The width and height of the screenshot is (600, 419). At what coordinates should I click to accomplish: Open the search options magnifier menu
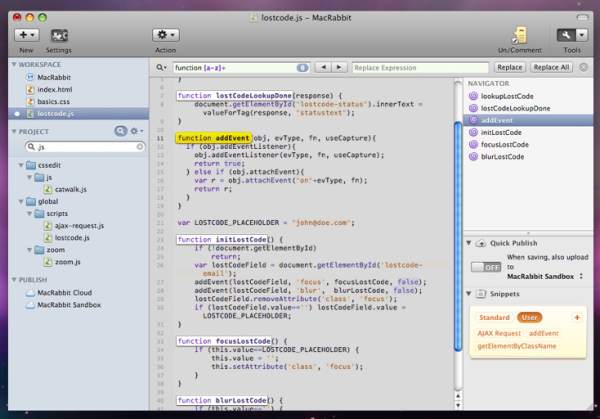(x=161, y=68)
